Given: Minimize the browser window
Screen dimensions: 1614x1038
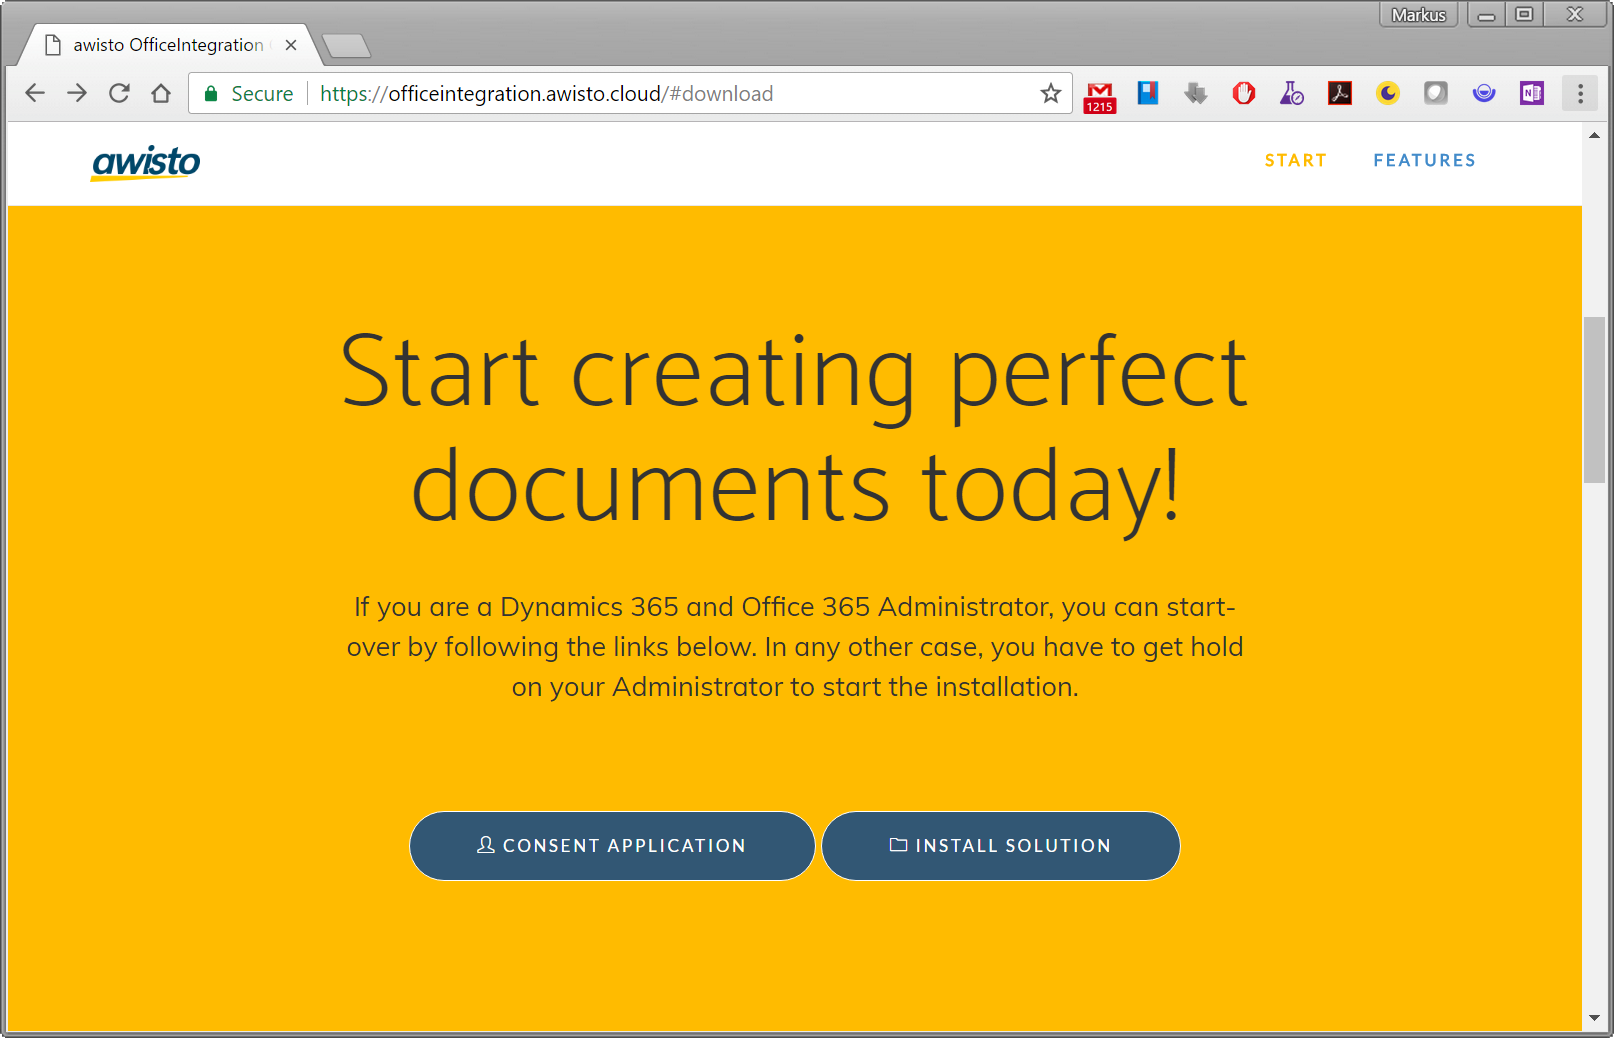Looking at the screenshot, I should pyautogui.click(x=1486, y=14).
